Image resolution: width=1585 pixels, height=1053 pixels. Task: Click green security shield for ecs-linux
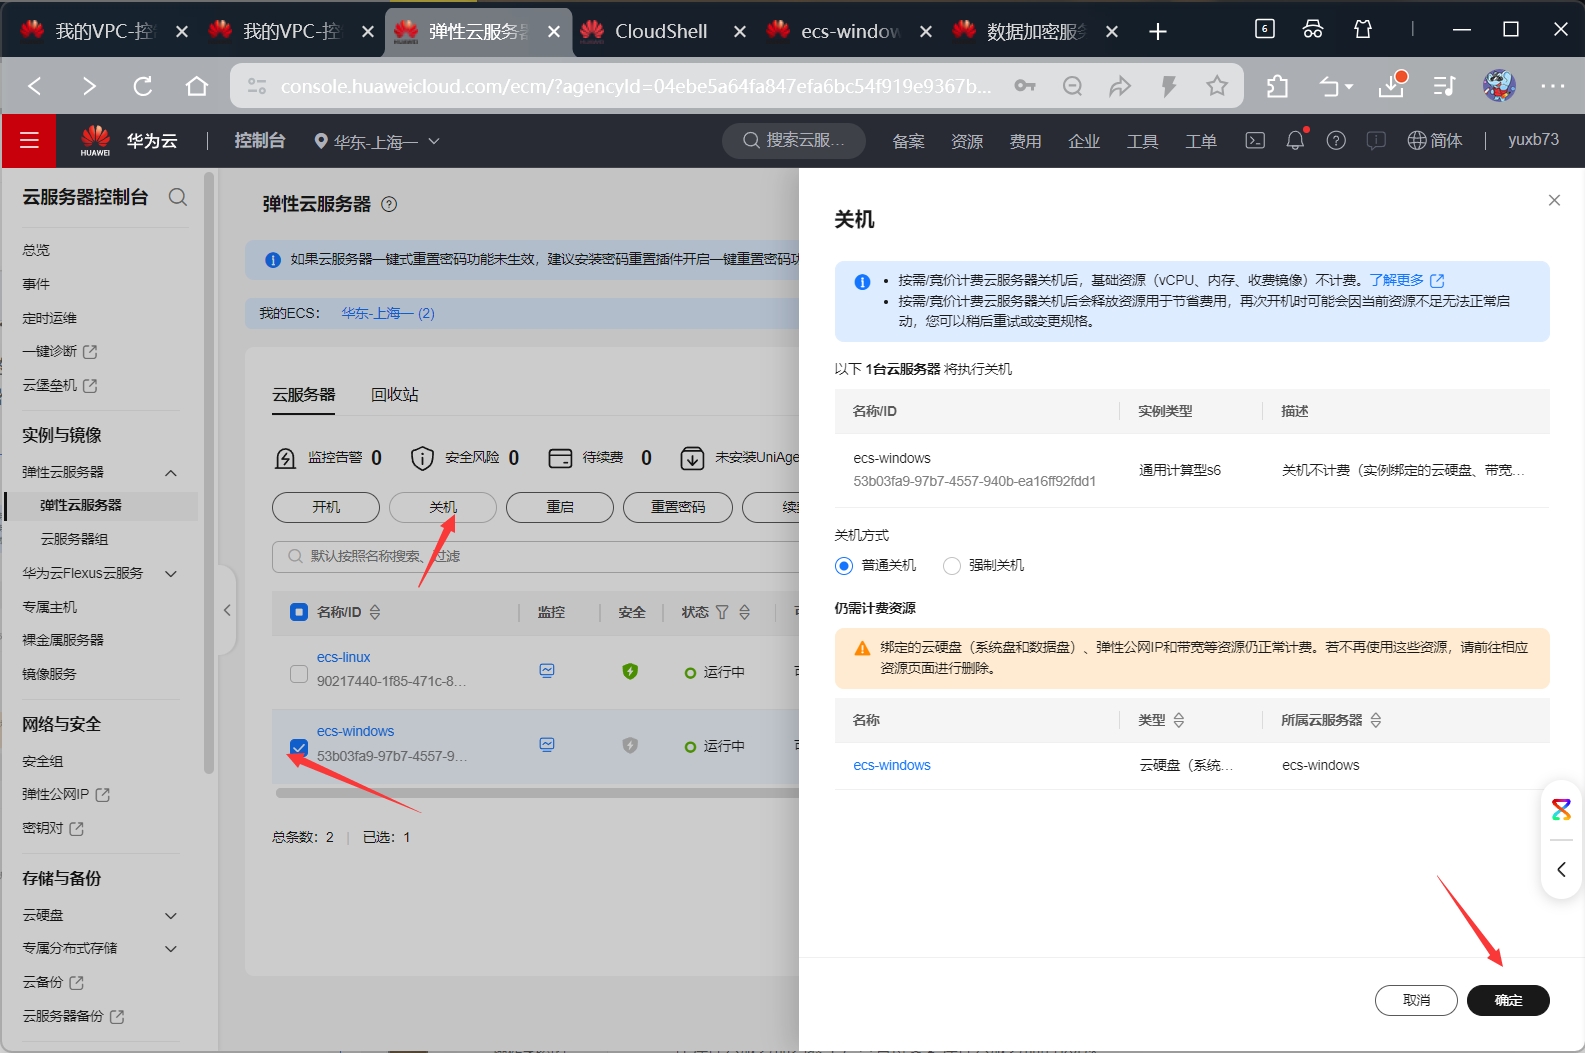click(630, 671)
